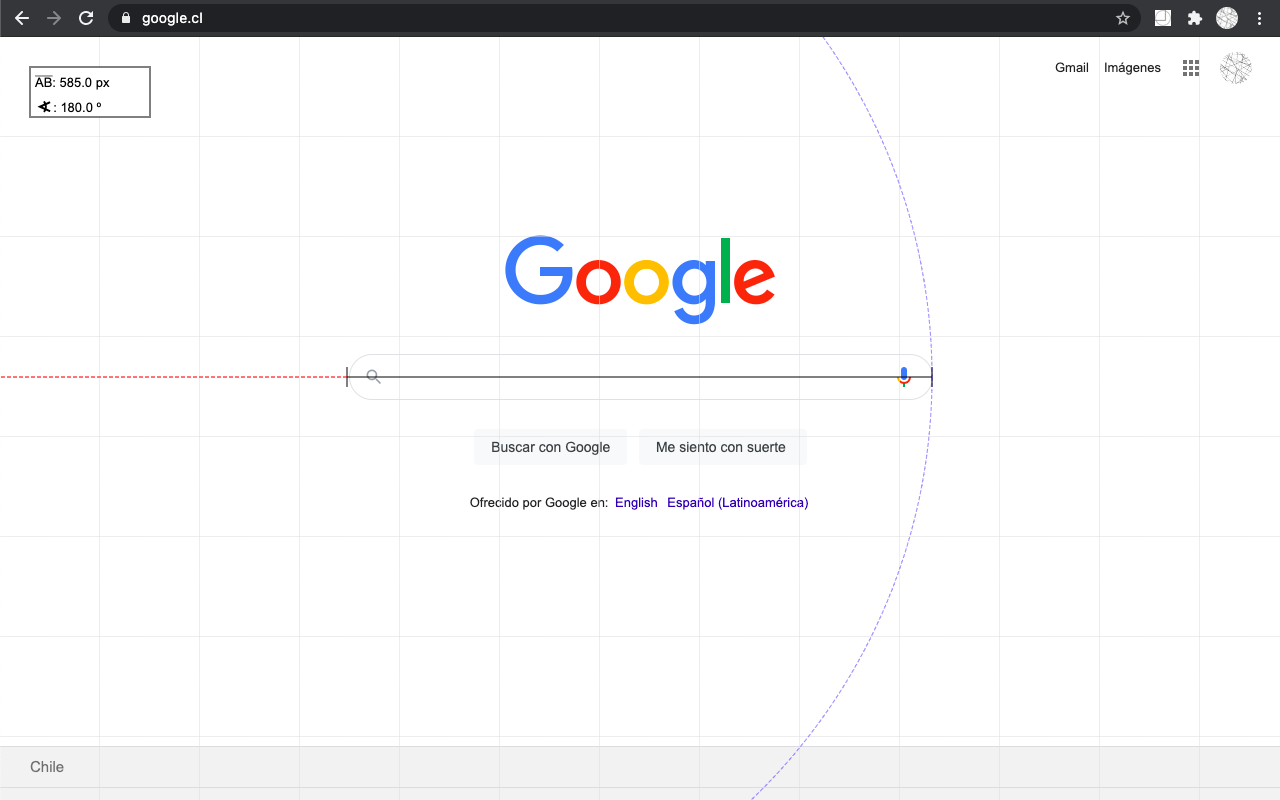Bookmark this page with the star icon
The height and width of the screenshot is (800, 1280).
1123,18
